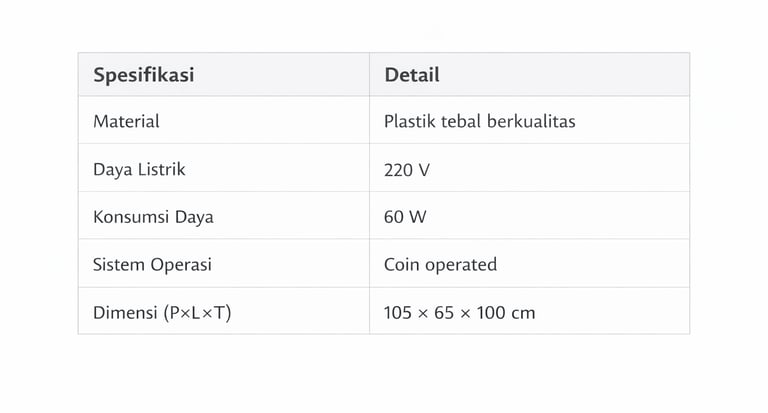Image resolution: width=768 pixels, height=413 pixels.
Task: Select the Dimensi (P×L×T) label cell
Action: 162,313
